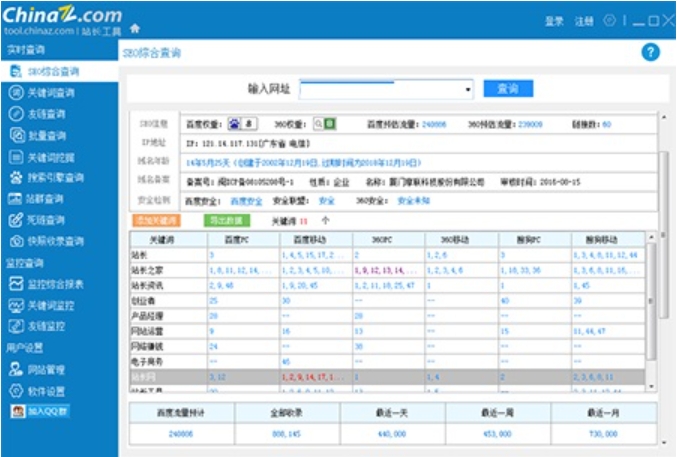This screenshot has height=457, width=678.
Task: Select the 站长之家 keyword row
Action: (x=387, y=270)
